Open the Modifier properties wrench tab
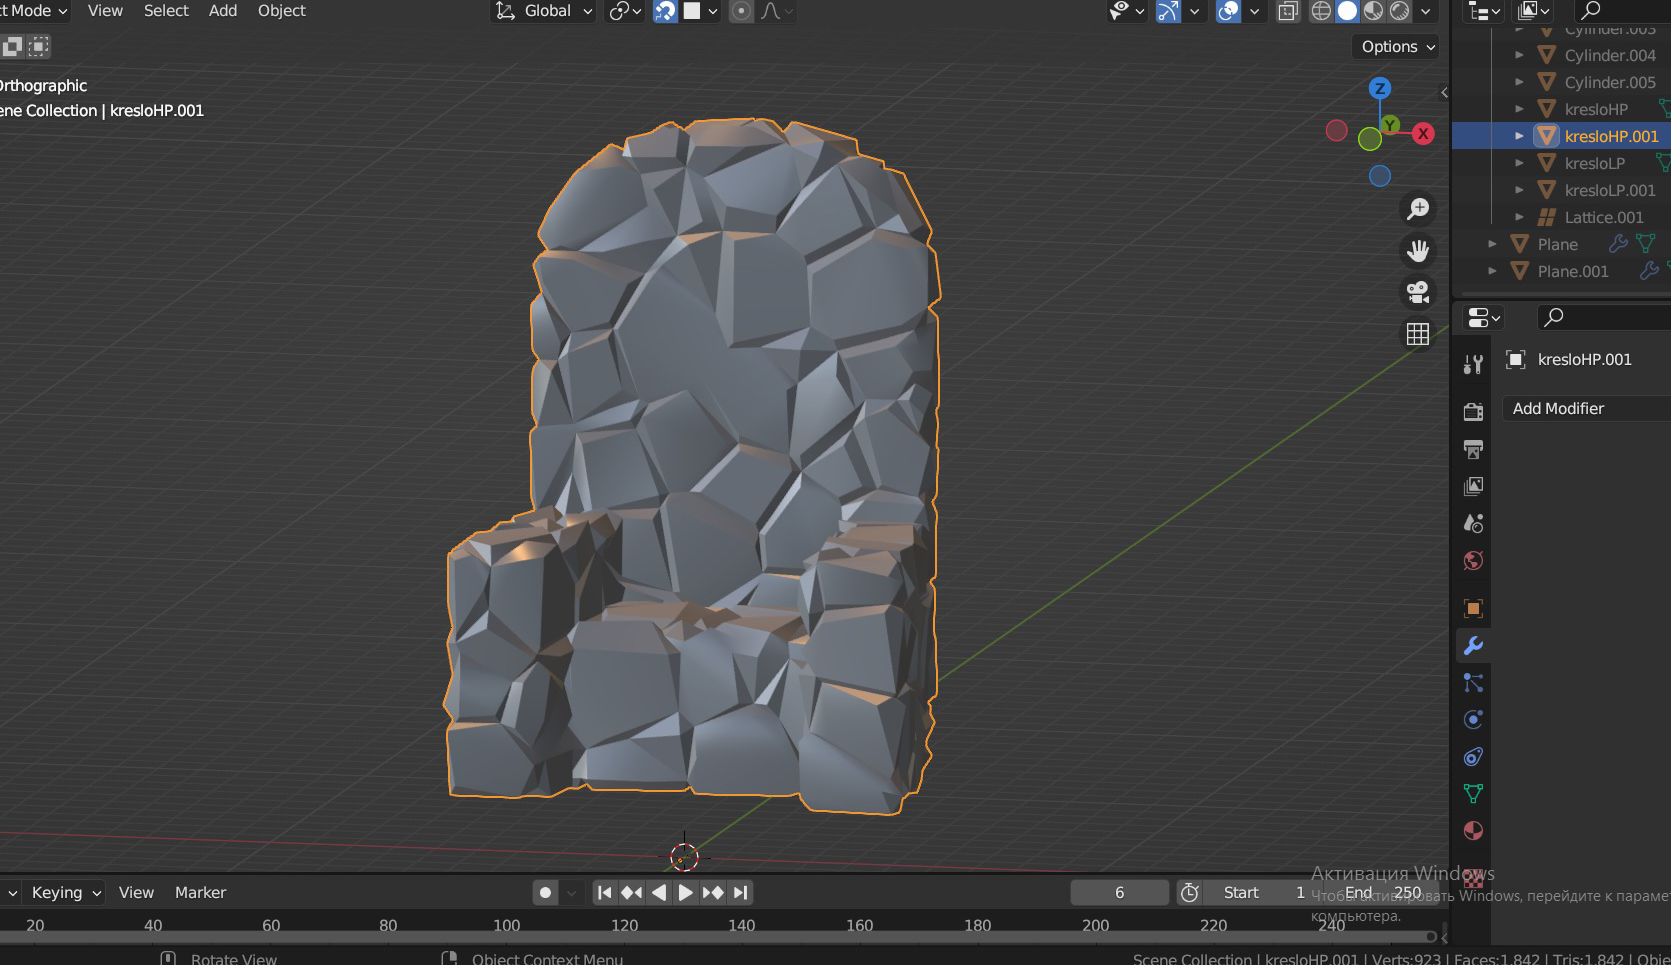The height and width of the screenshot is (965, 1671). click(1473, 646)
